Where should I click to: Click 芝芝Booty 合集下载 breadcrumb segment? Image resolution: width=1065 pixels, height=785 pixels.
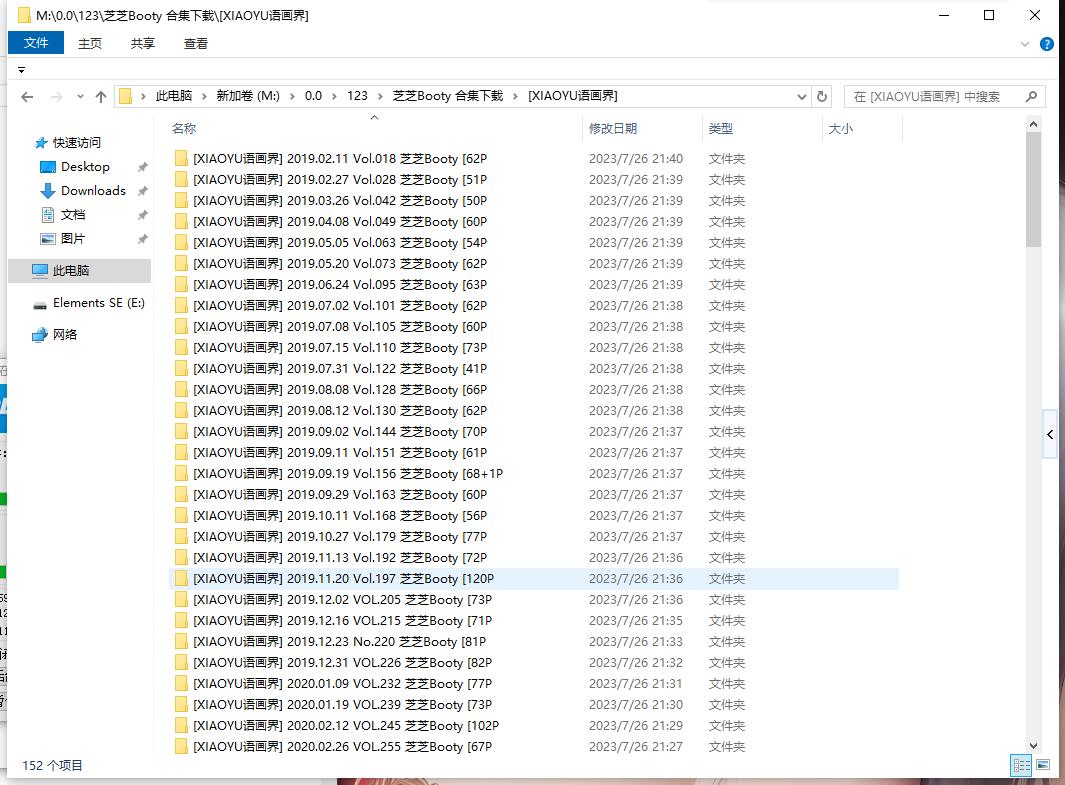pyautogui.click(x=448, y=96)
